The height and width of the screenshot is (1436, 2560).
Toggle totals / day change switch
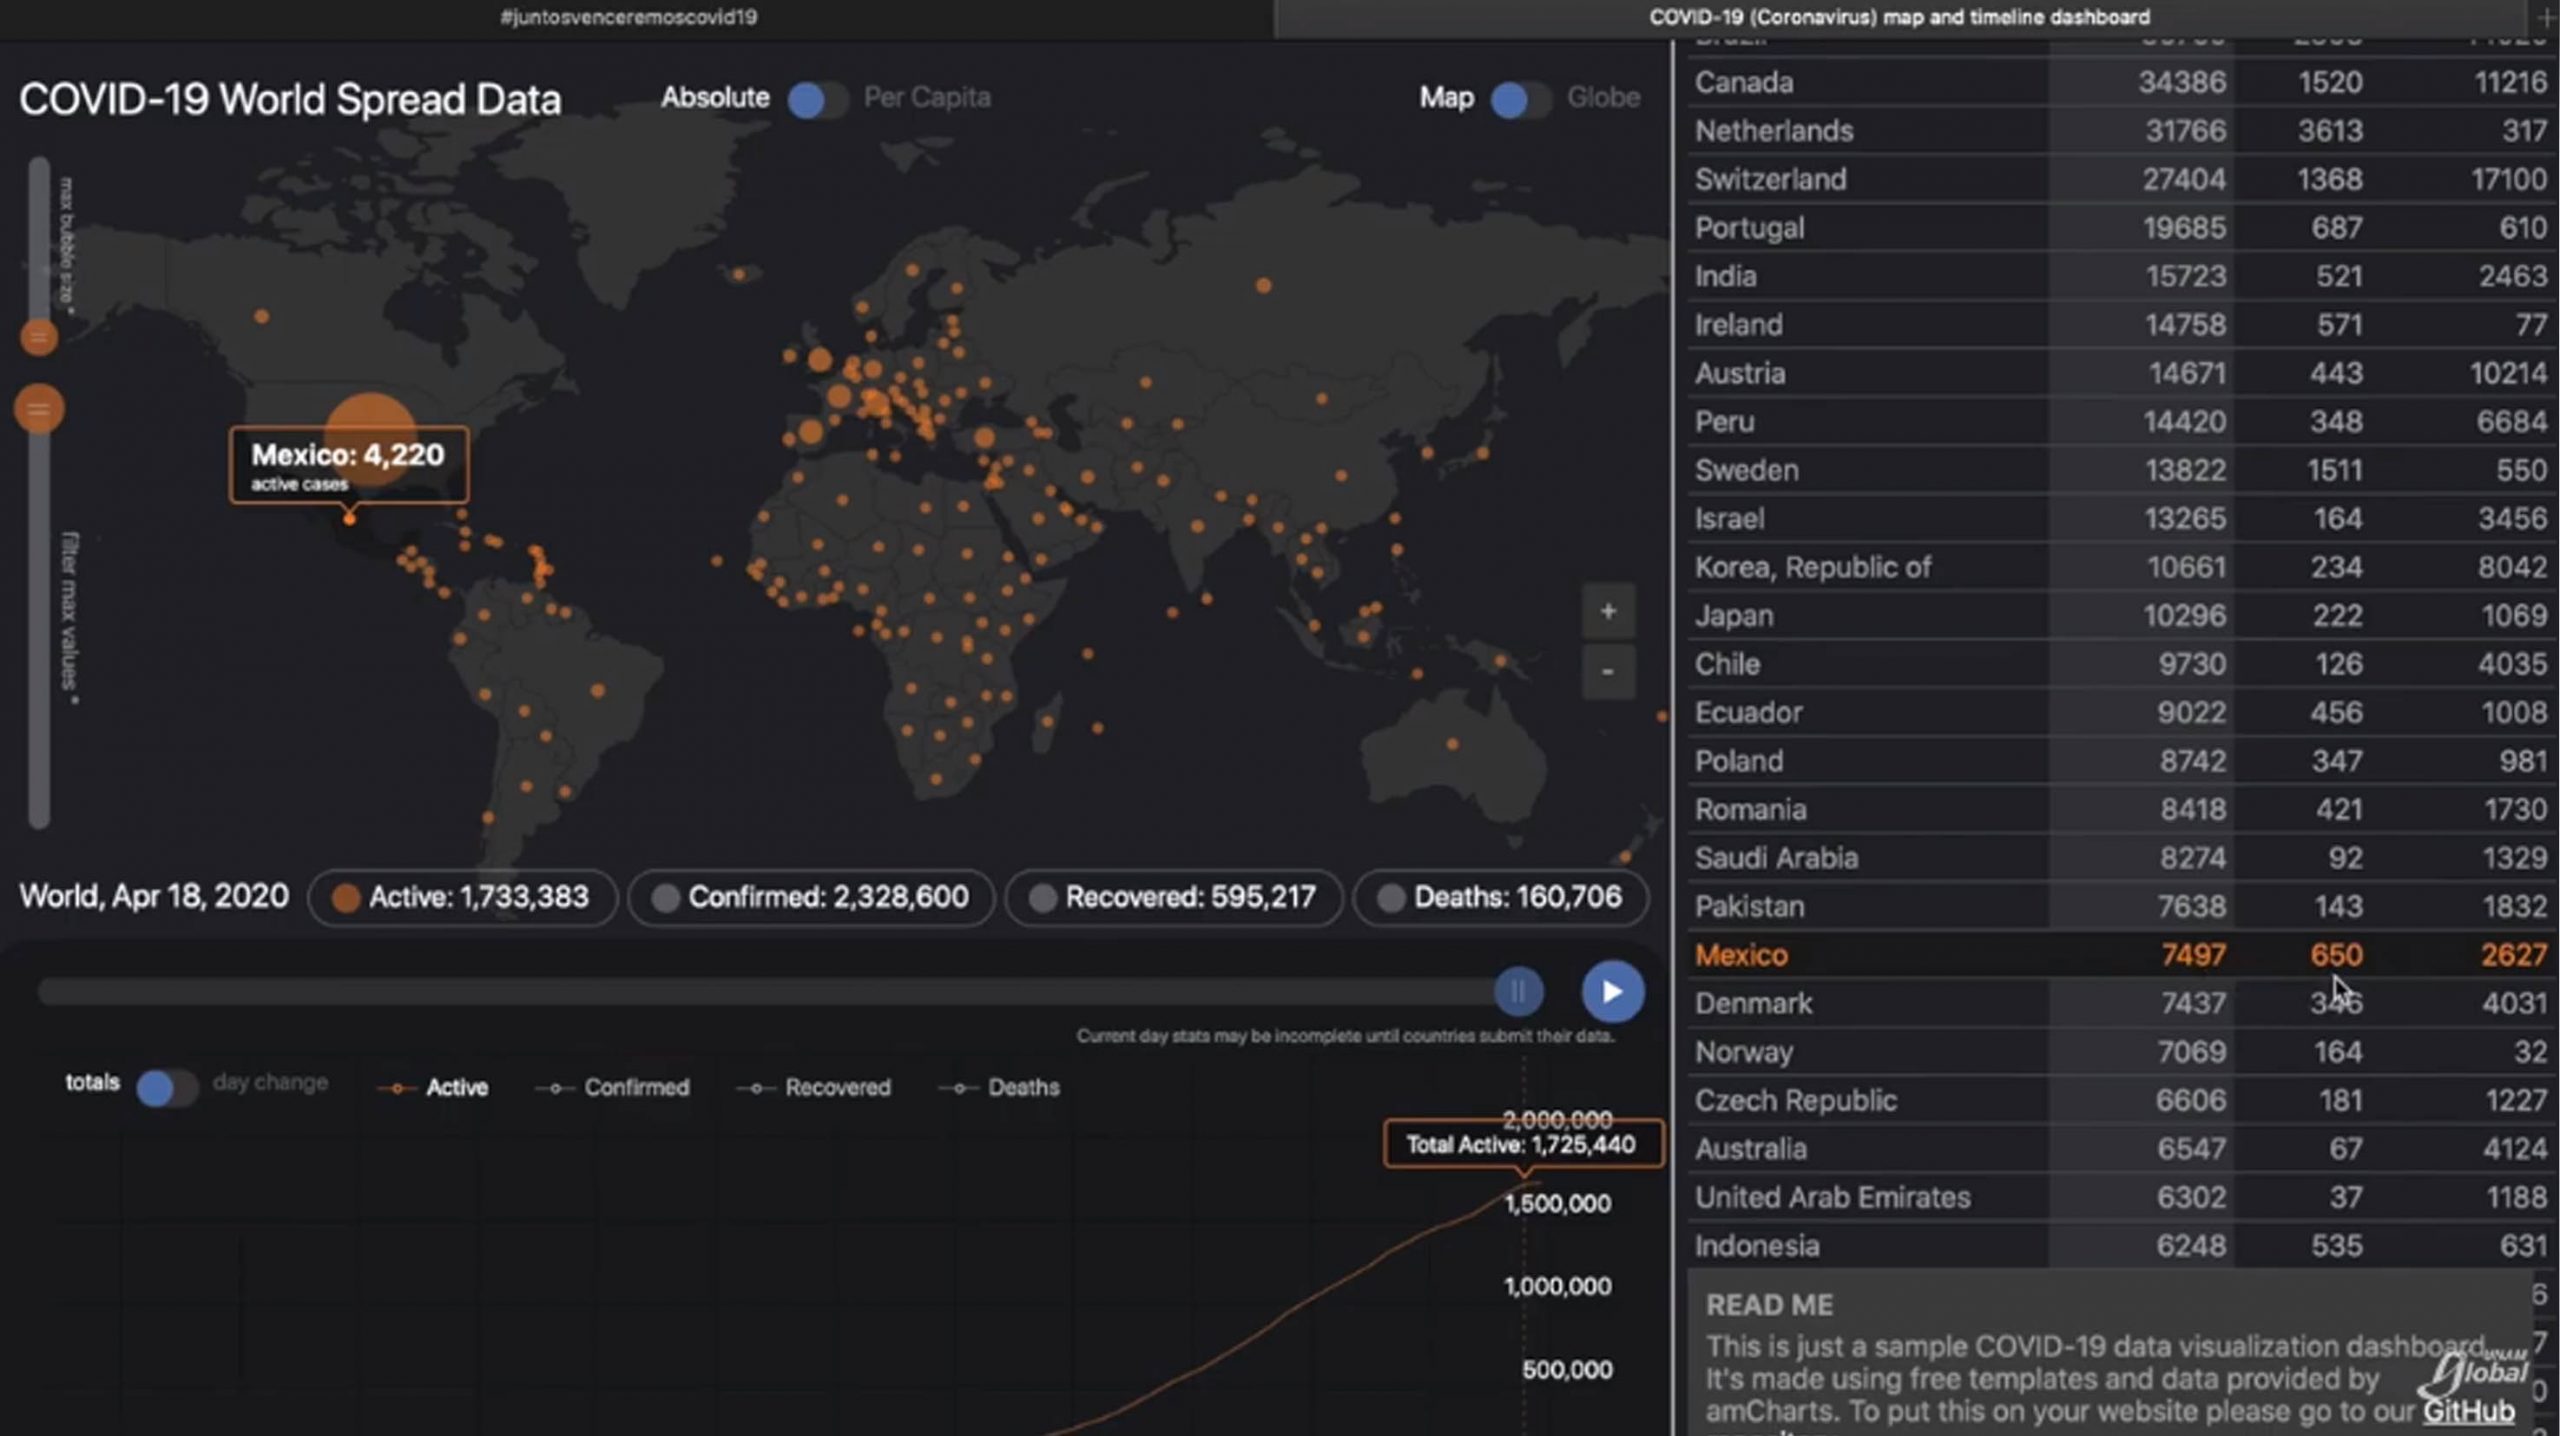[166, 1087]
